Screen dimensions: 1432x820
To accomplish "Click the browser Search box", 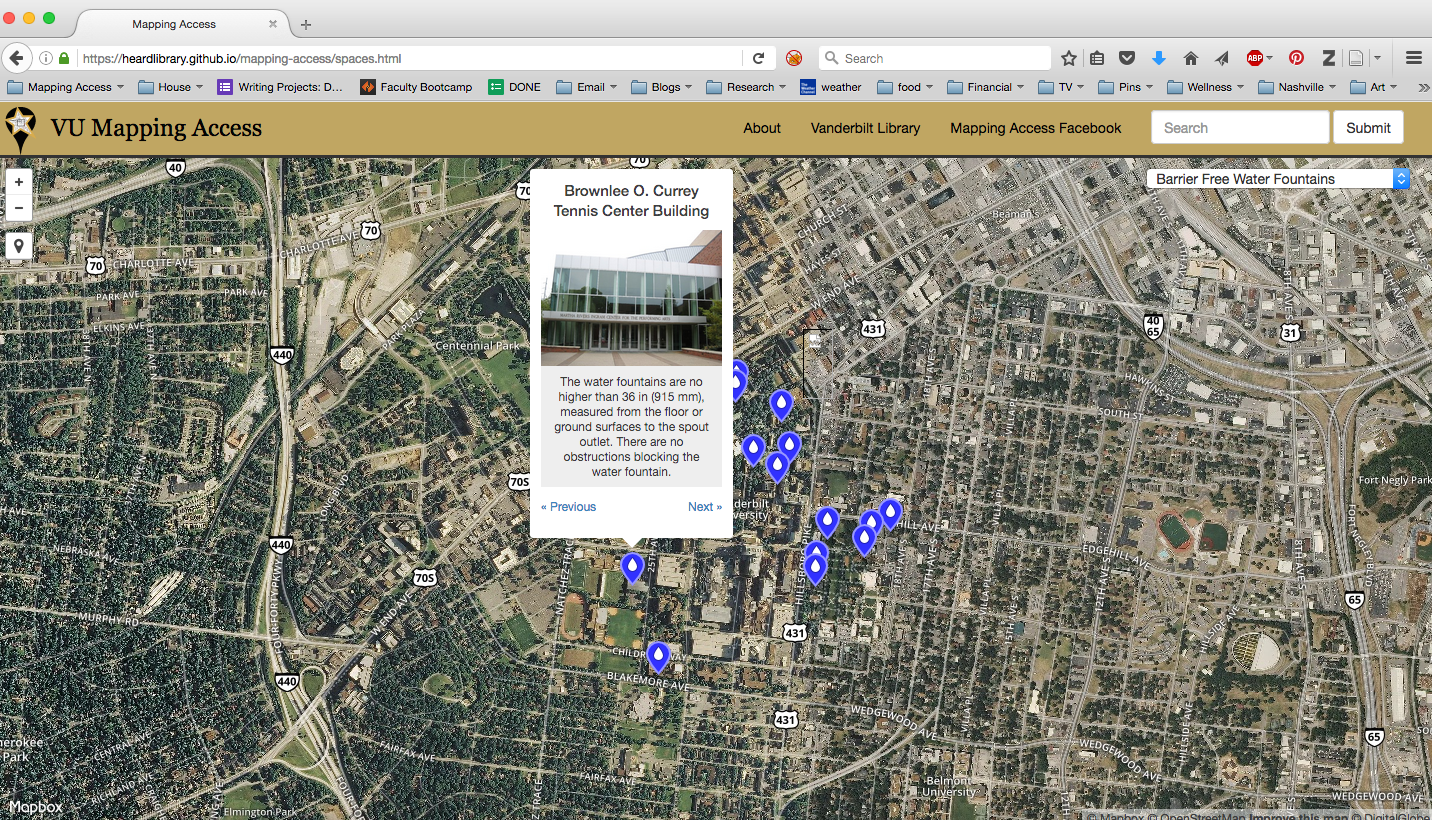I will [x=935, y=58].
